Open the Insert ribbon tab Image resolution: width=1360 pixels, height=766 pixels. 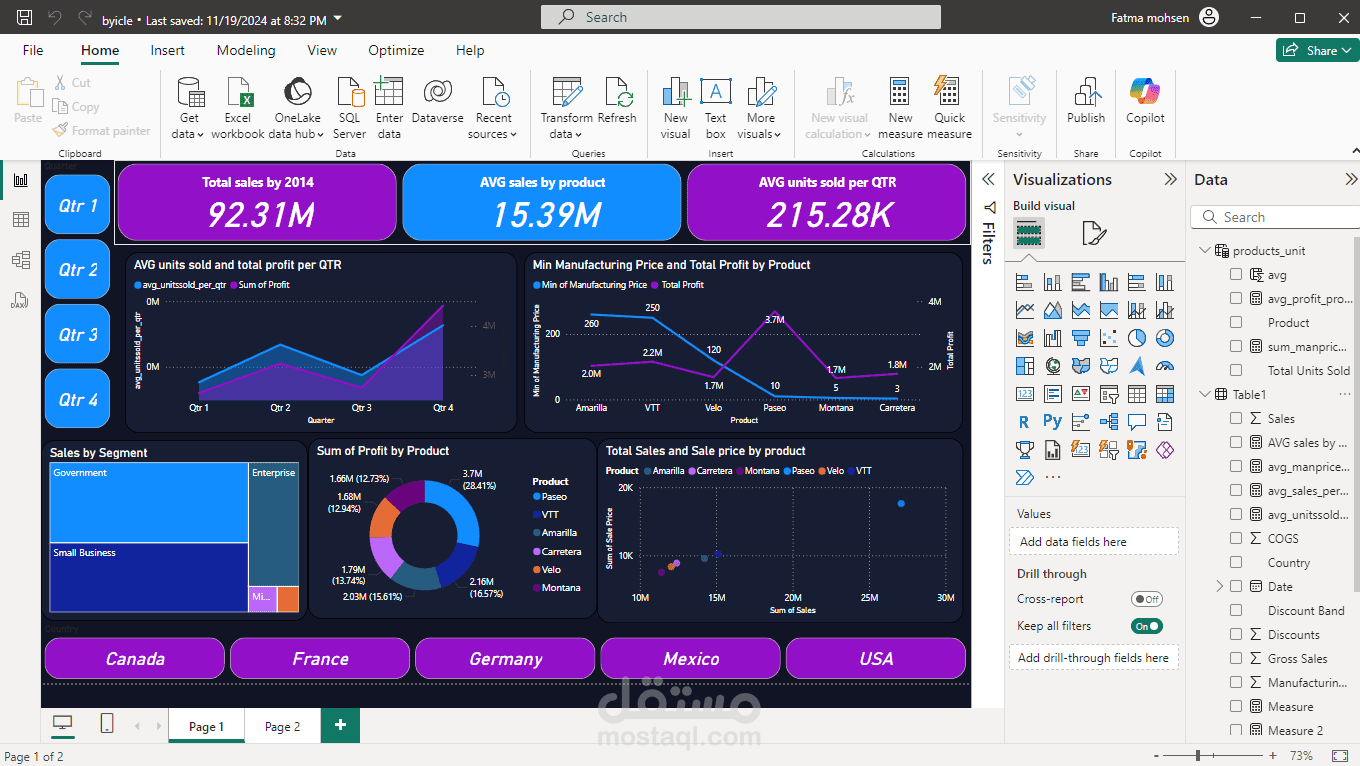[x=168, y=50]
